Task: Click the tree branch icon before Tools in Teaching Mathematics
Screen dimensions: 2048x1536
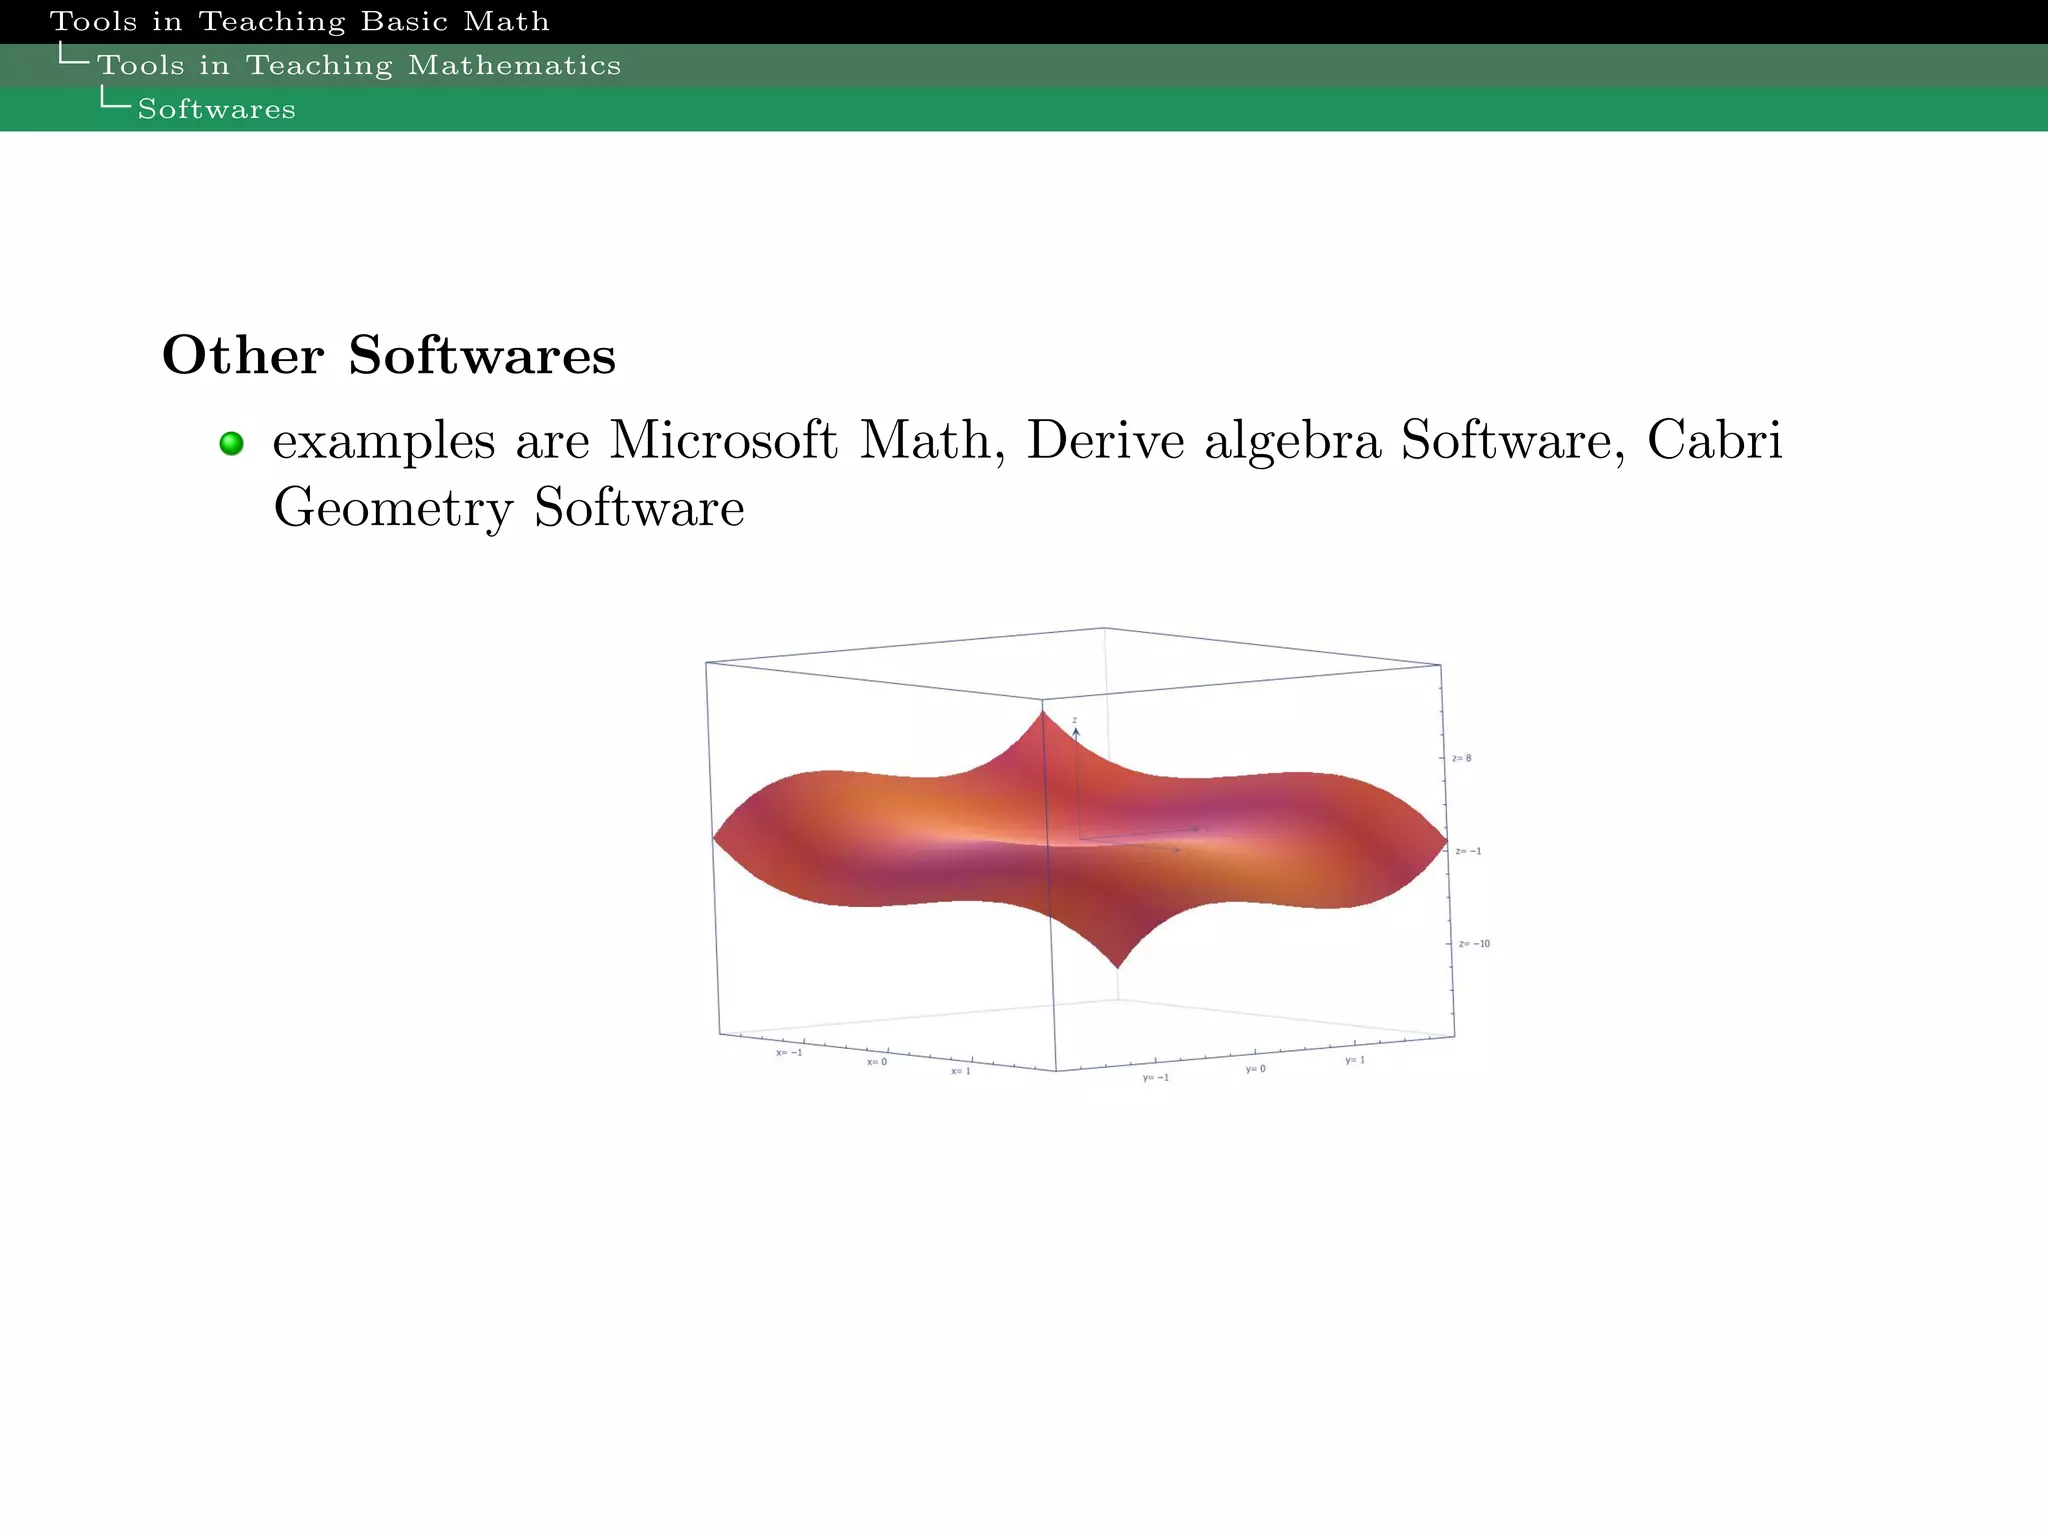Action: tap(73, 55)
